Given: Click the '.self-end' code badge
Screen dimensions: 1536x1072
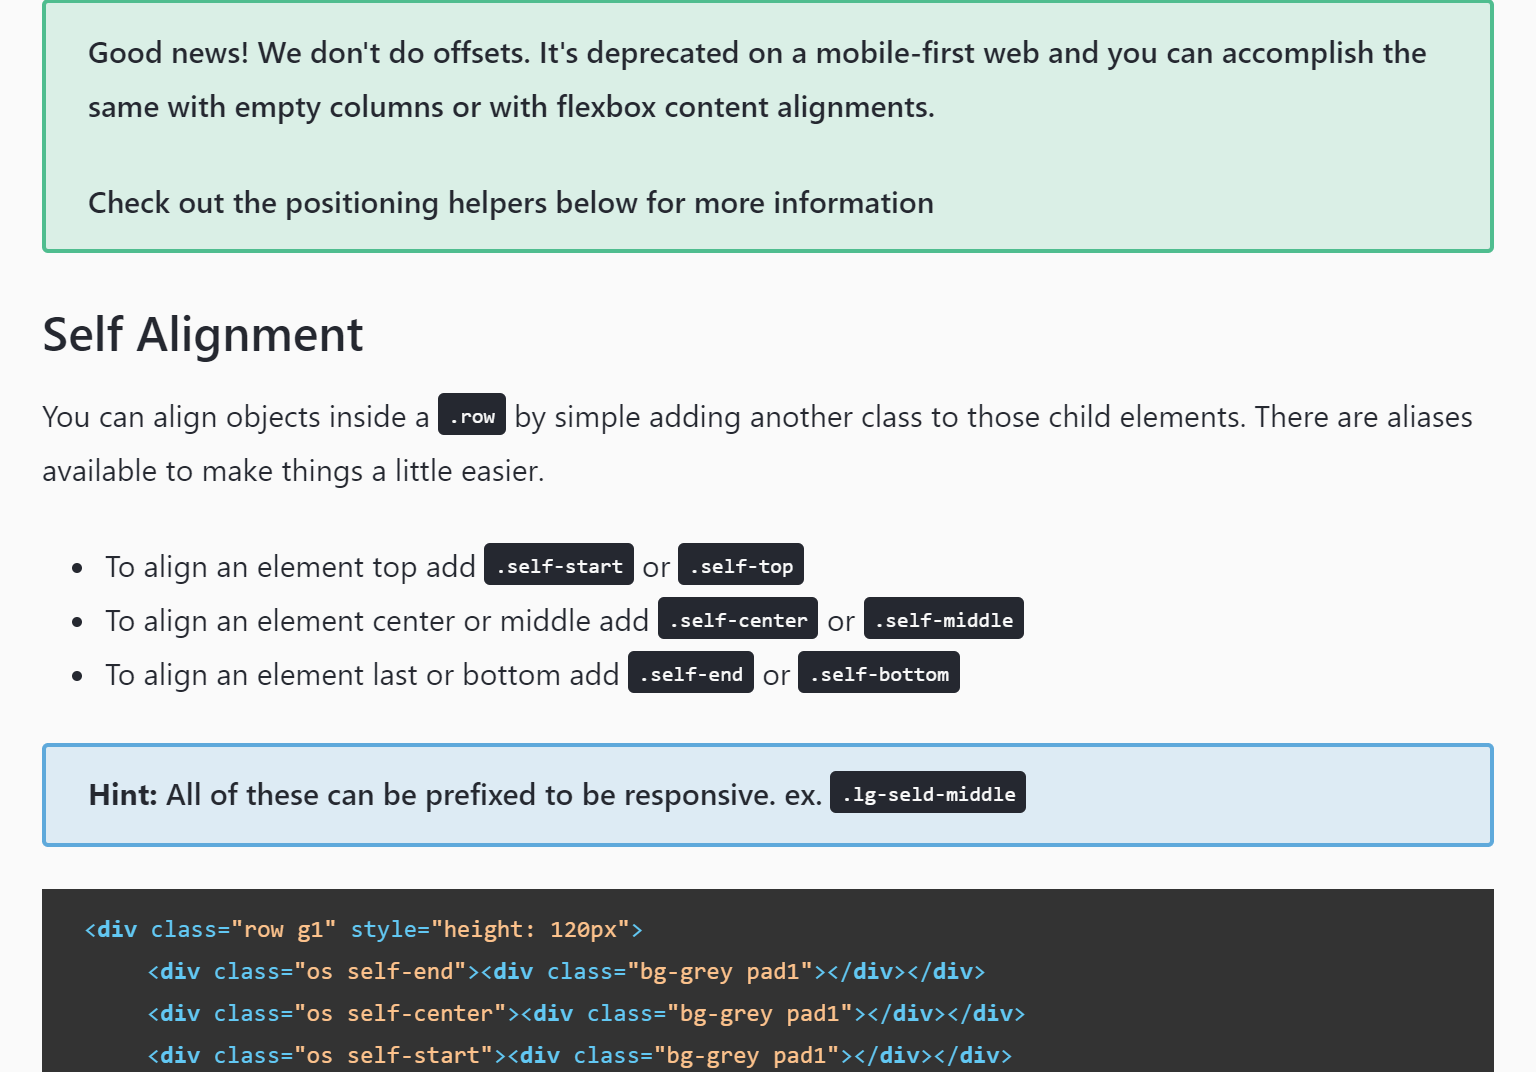Looking at the screenshot, I should coord(691,673).
